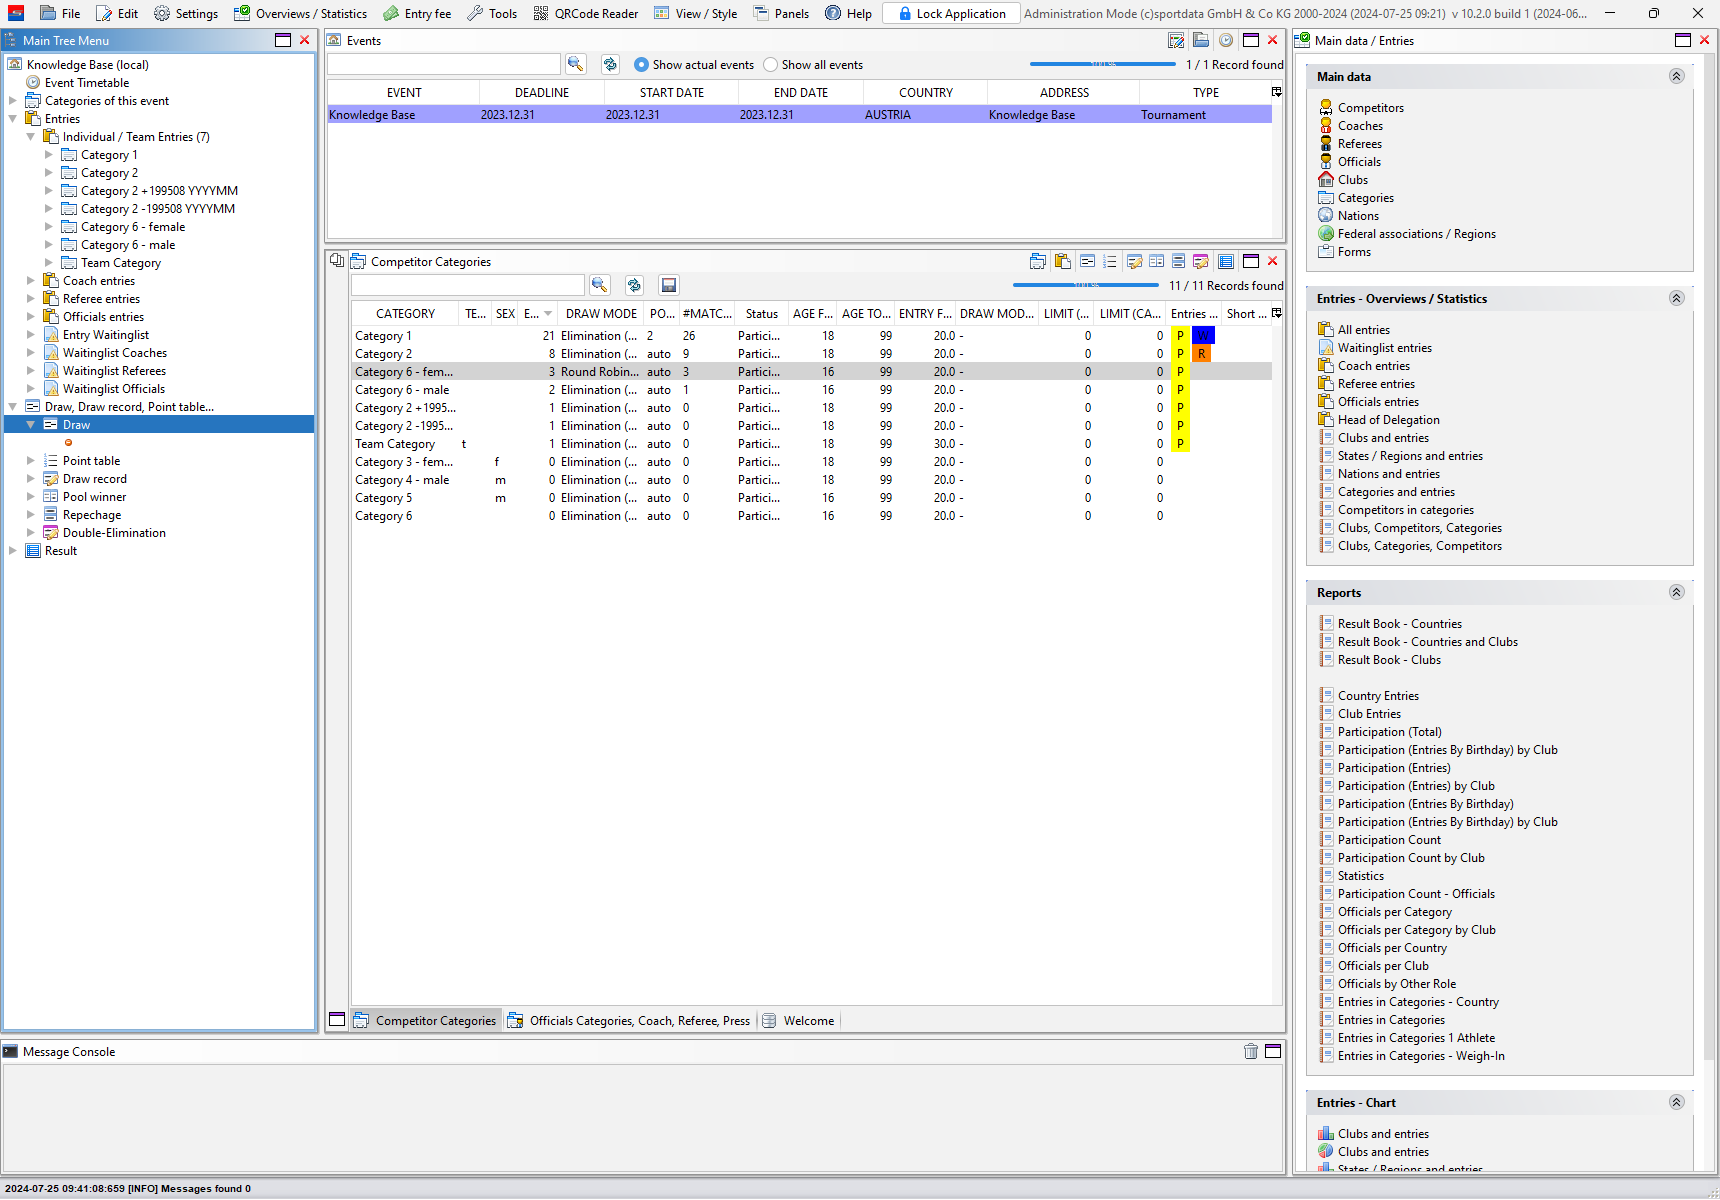Select Category 6 - male table row
Image resolution: width=1720 pixels, height=1200 pixels.
pos(811,390)
